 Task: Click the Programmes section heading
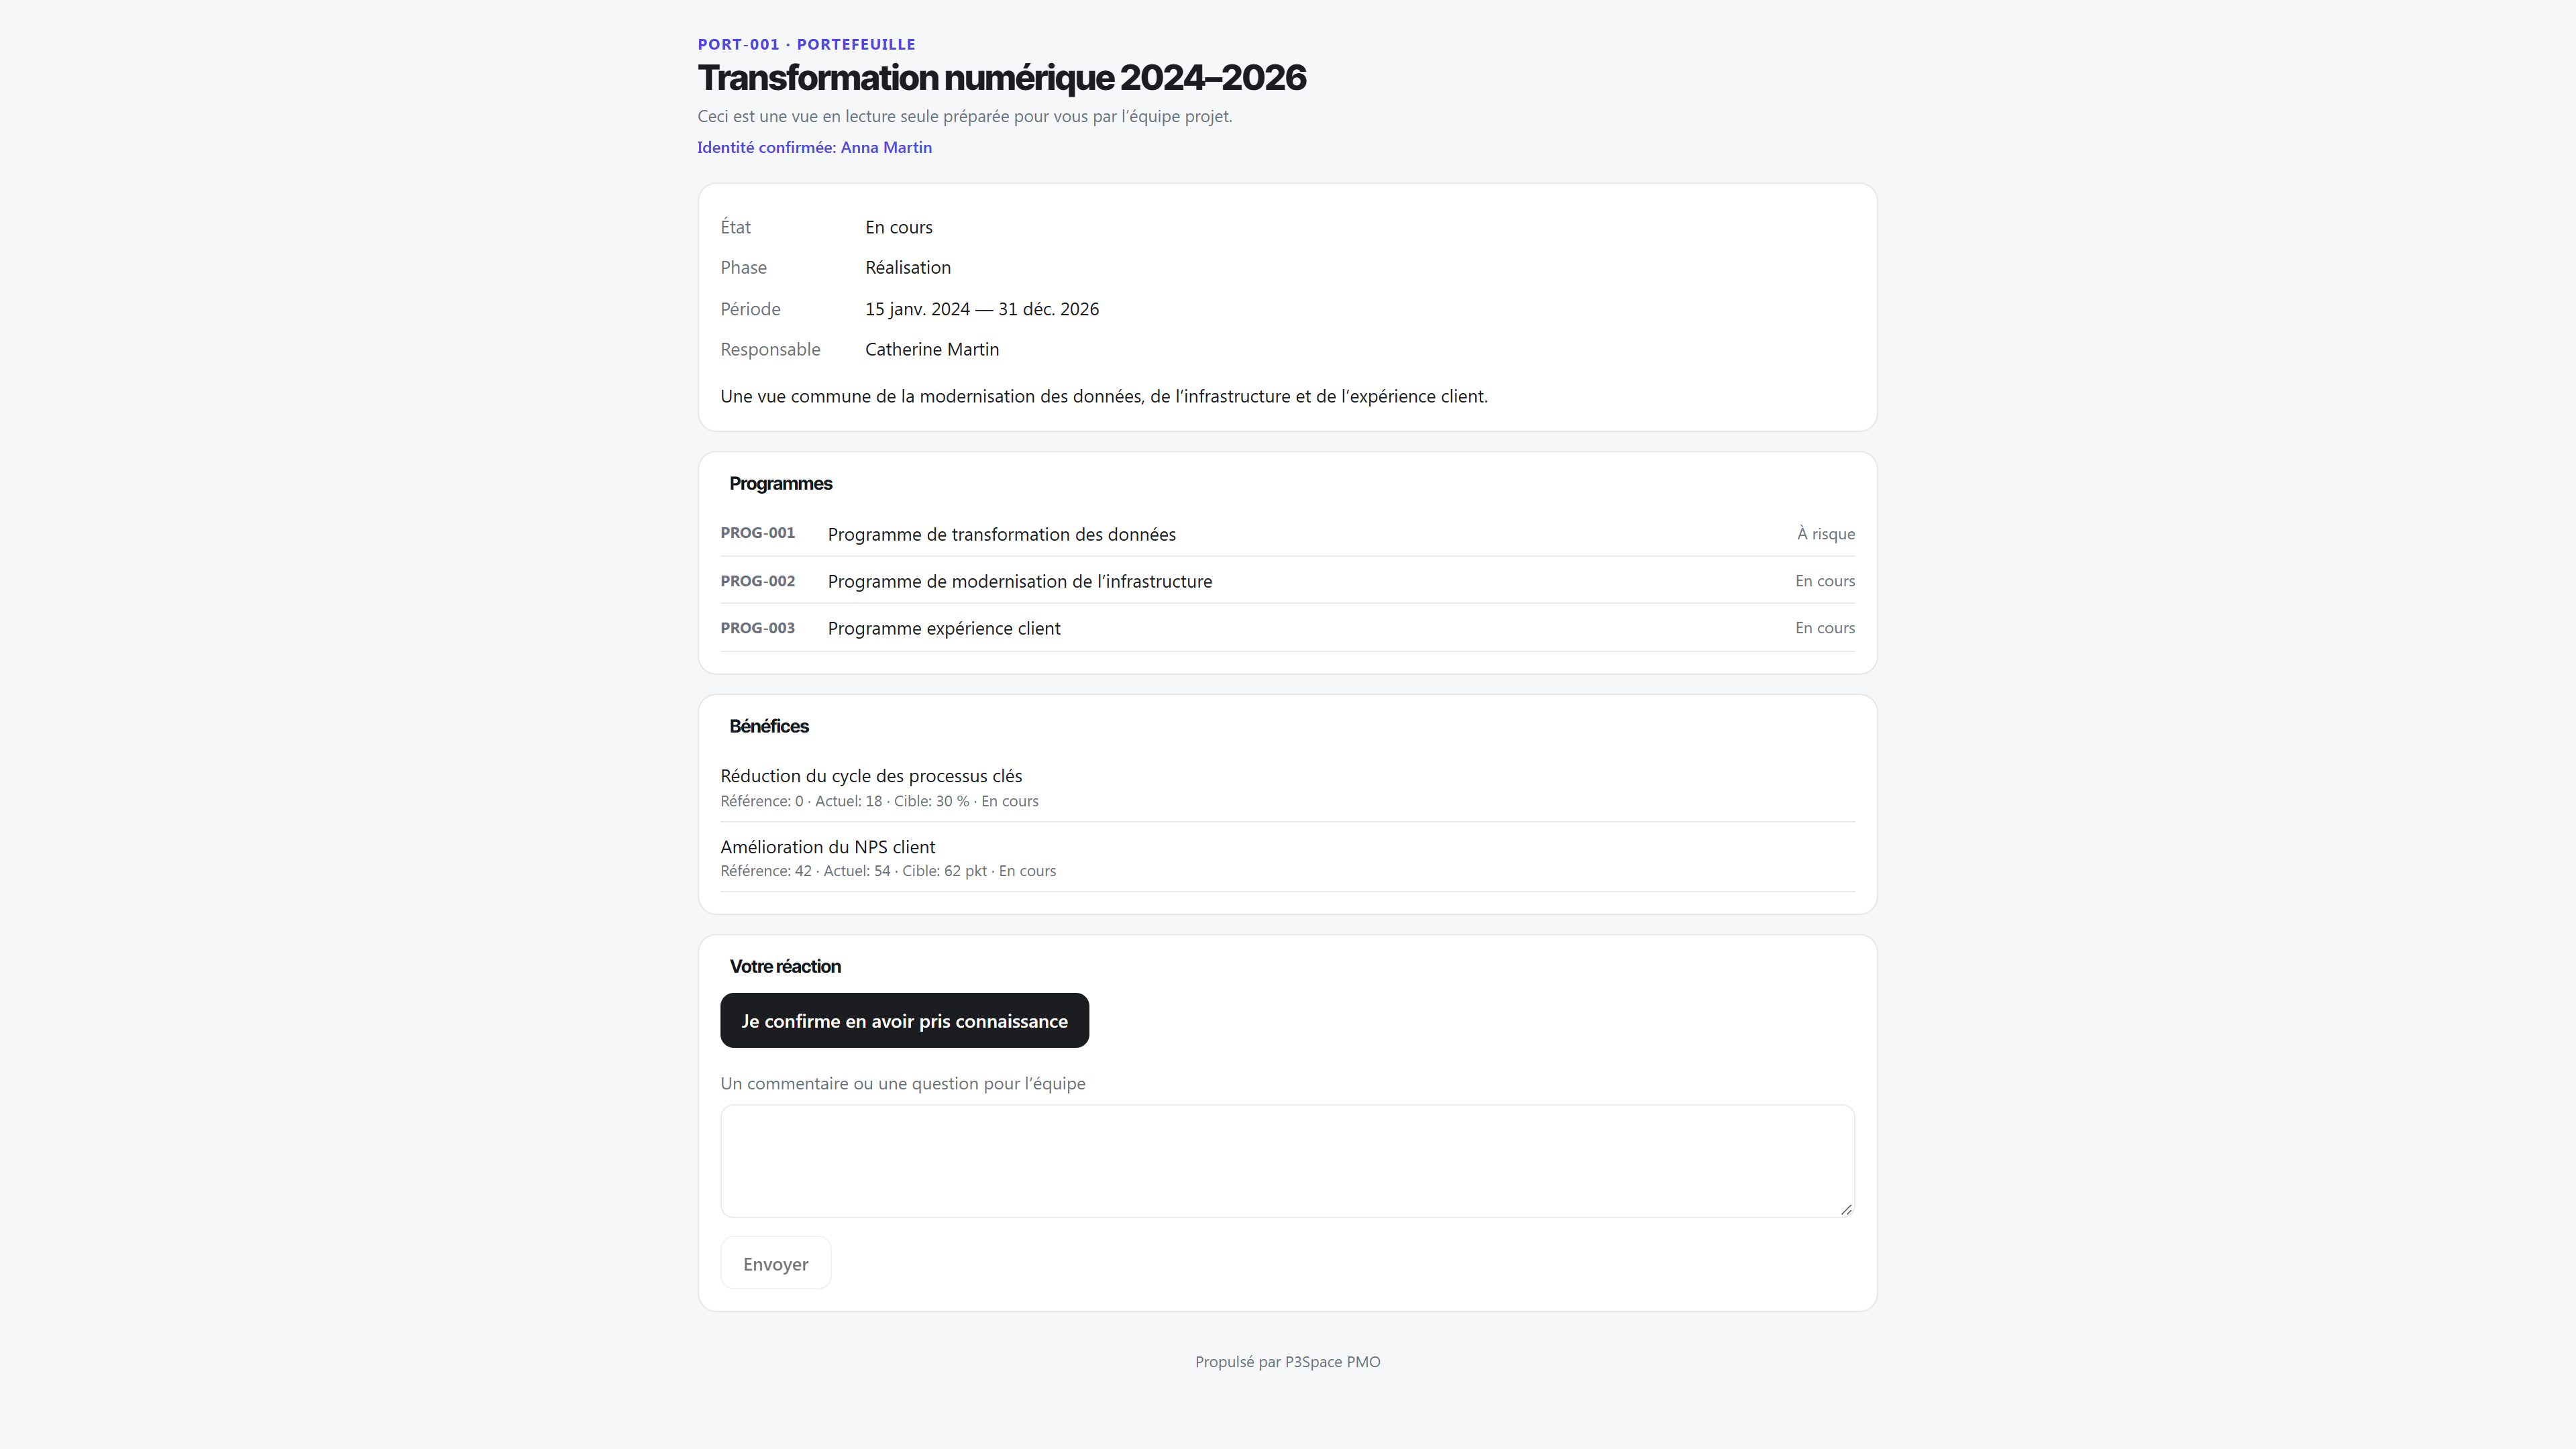780,484
